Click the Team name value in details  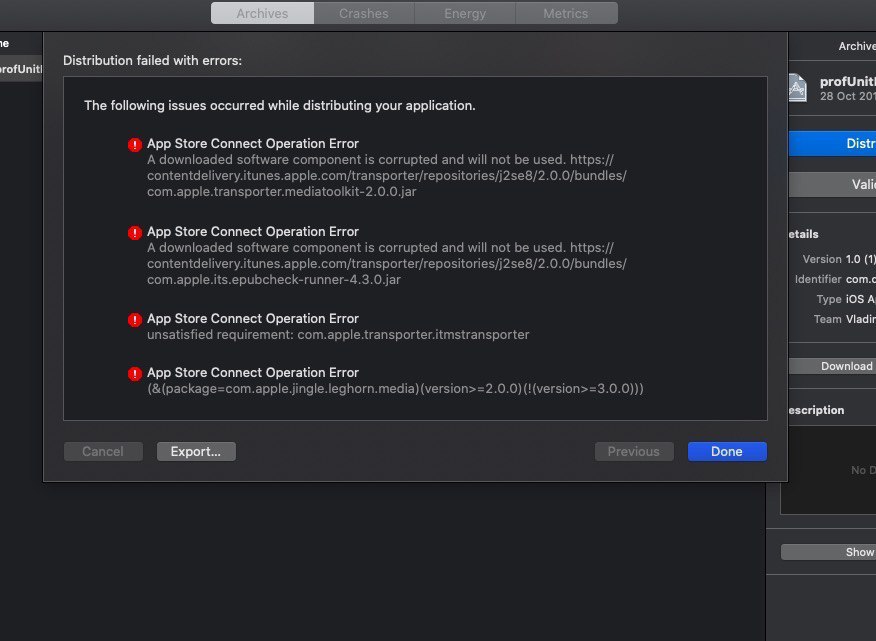[x=860, y=319]
